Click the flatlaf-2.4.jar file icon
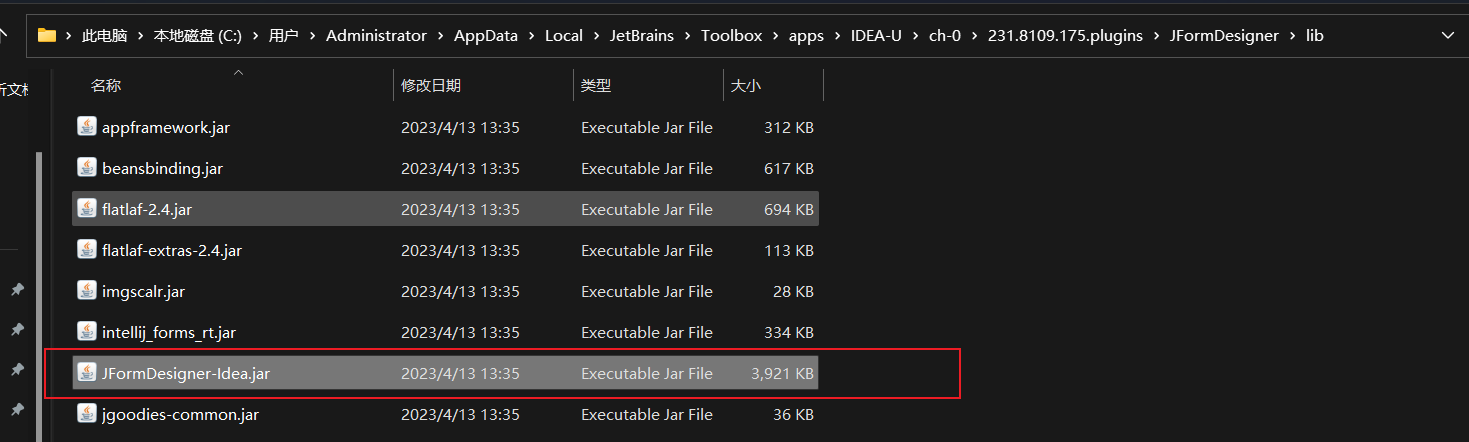This screenshot has width=1469, height=442. coord(87,209)
